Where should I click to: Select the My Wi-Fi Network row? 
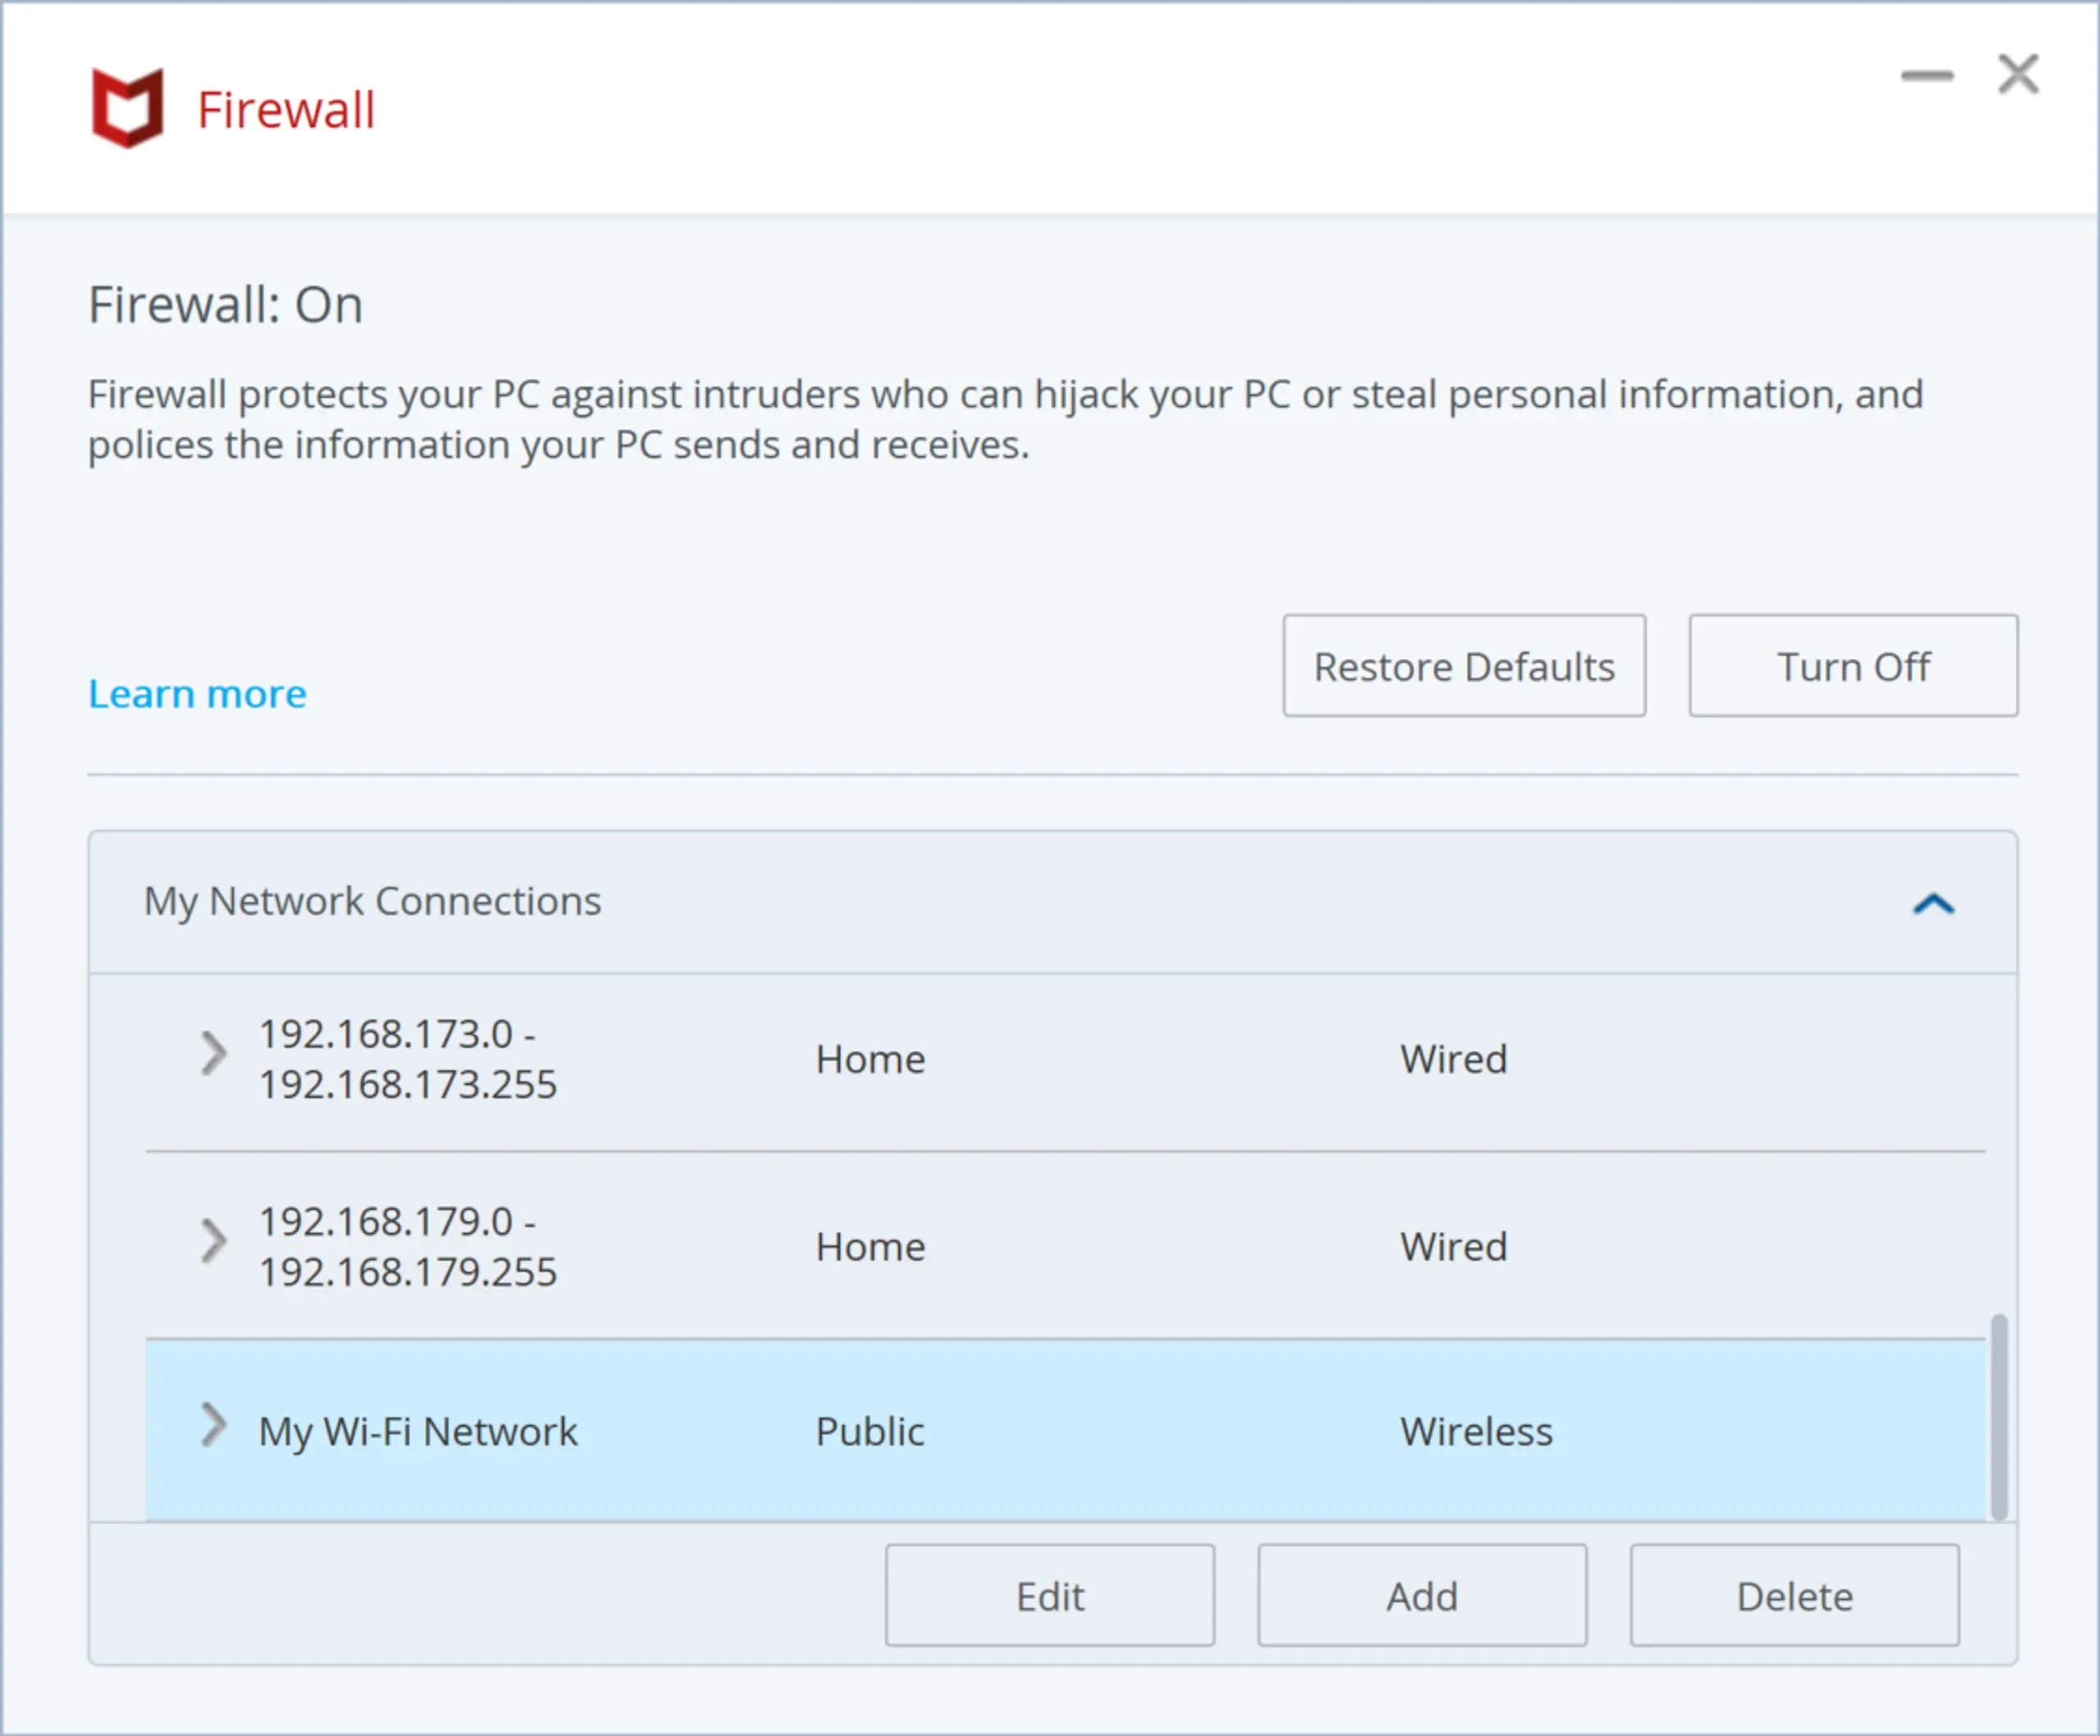pos(1100,1431)
